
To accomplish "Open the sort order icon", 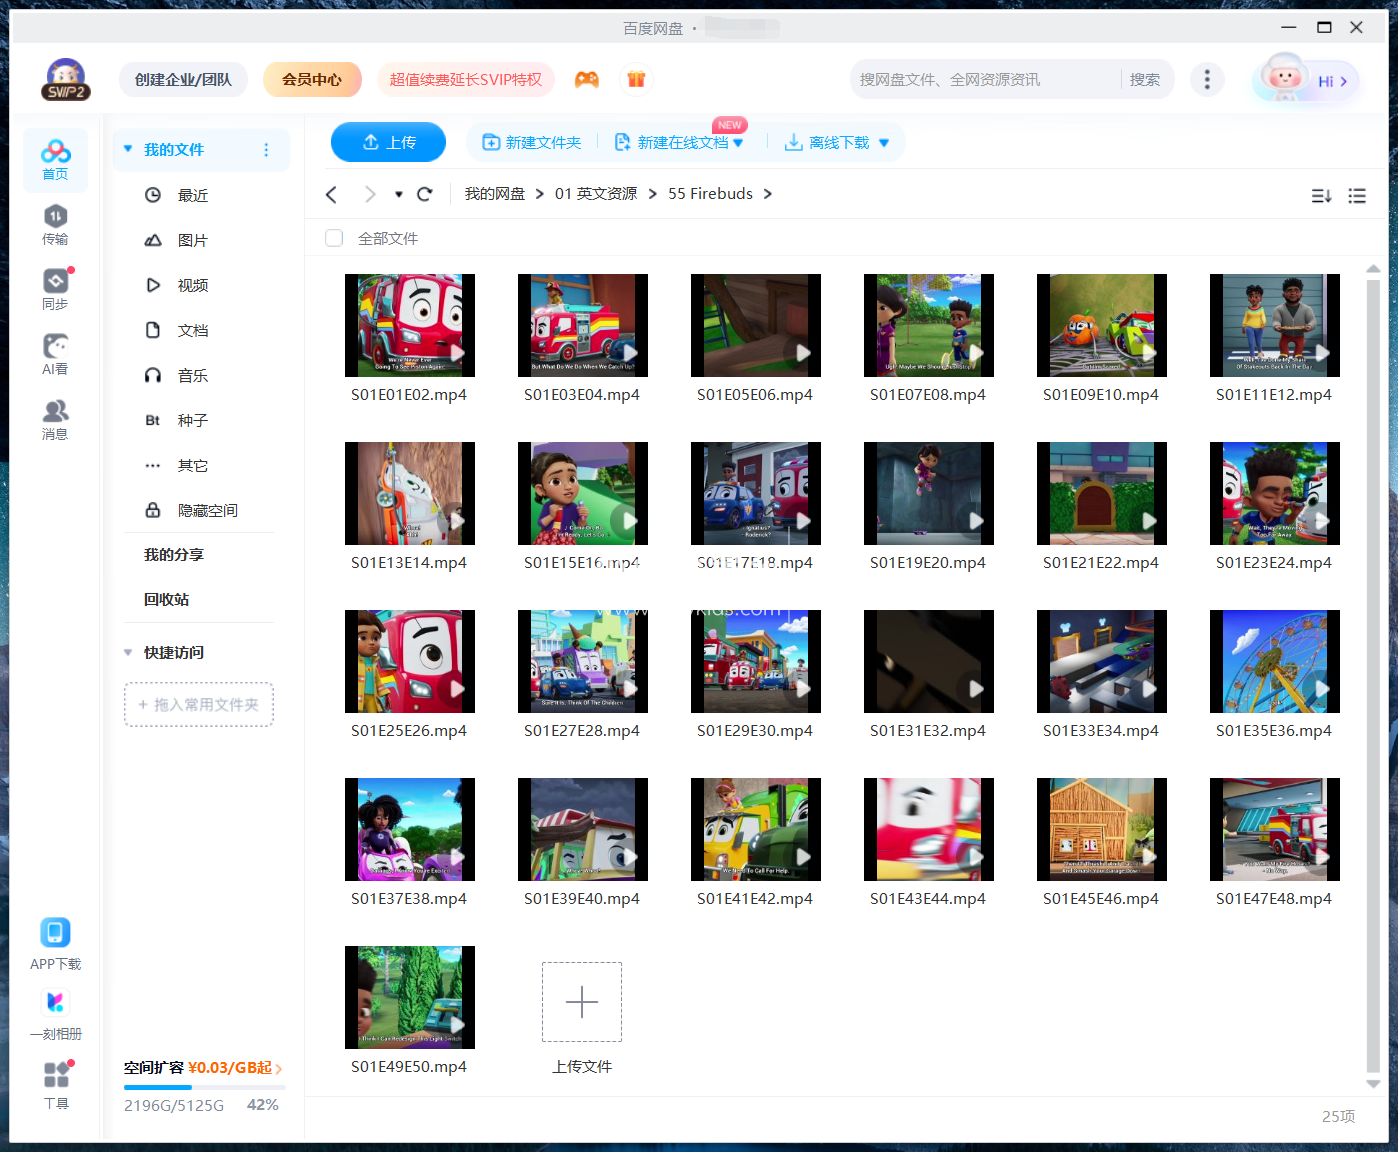I will [x=1321, y=196].
